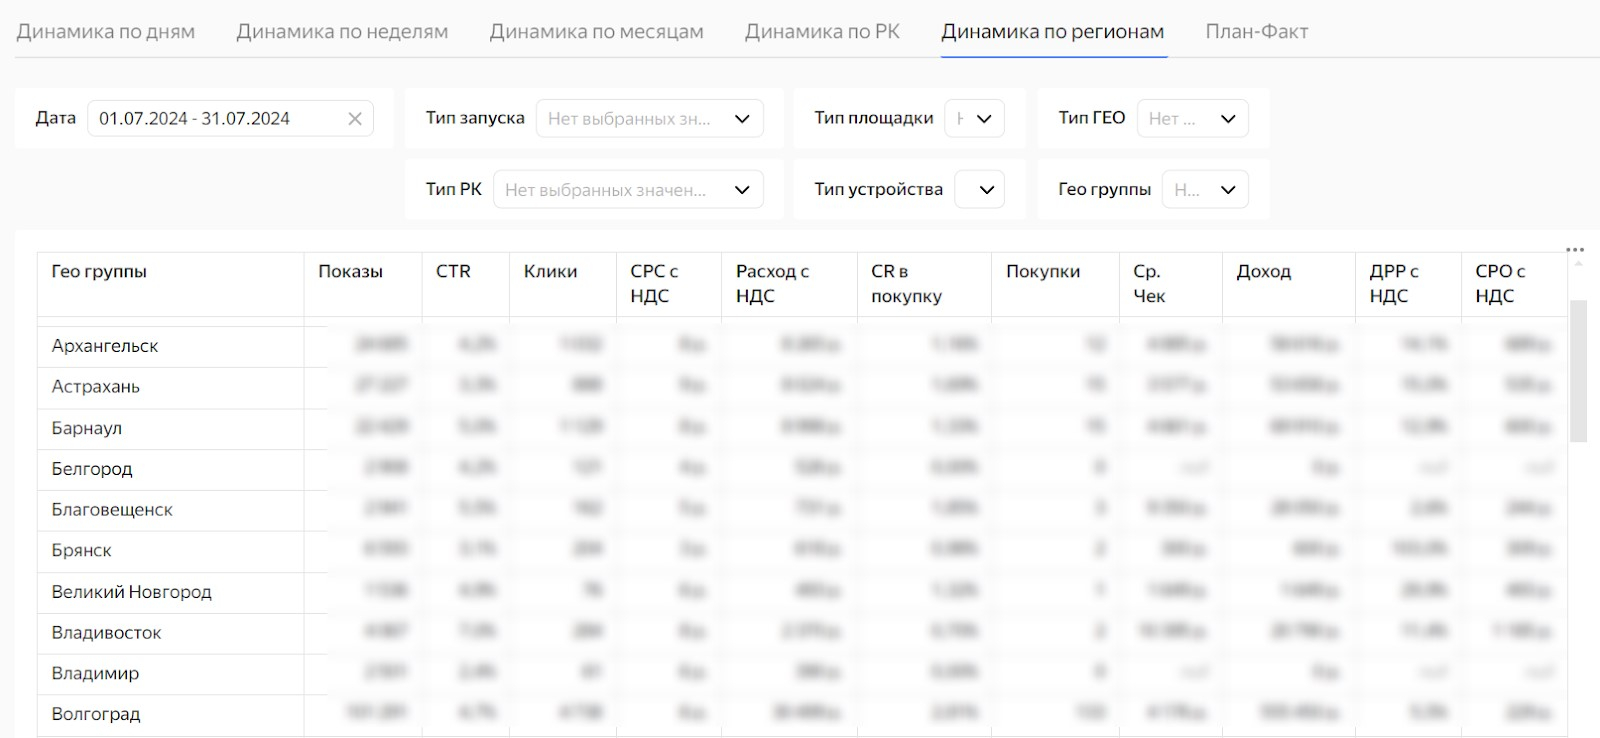Image resolution: width=1600 pixels, height=738 pixels.
Task: Open the Динамика по неделям tab
Action: [342, 32]
